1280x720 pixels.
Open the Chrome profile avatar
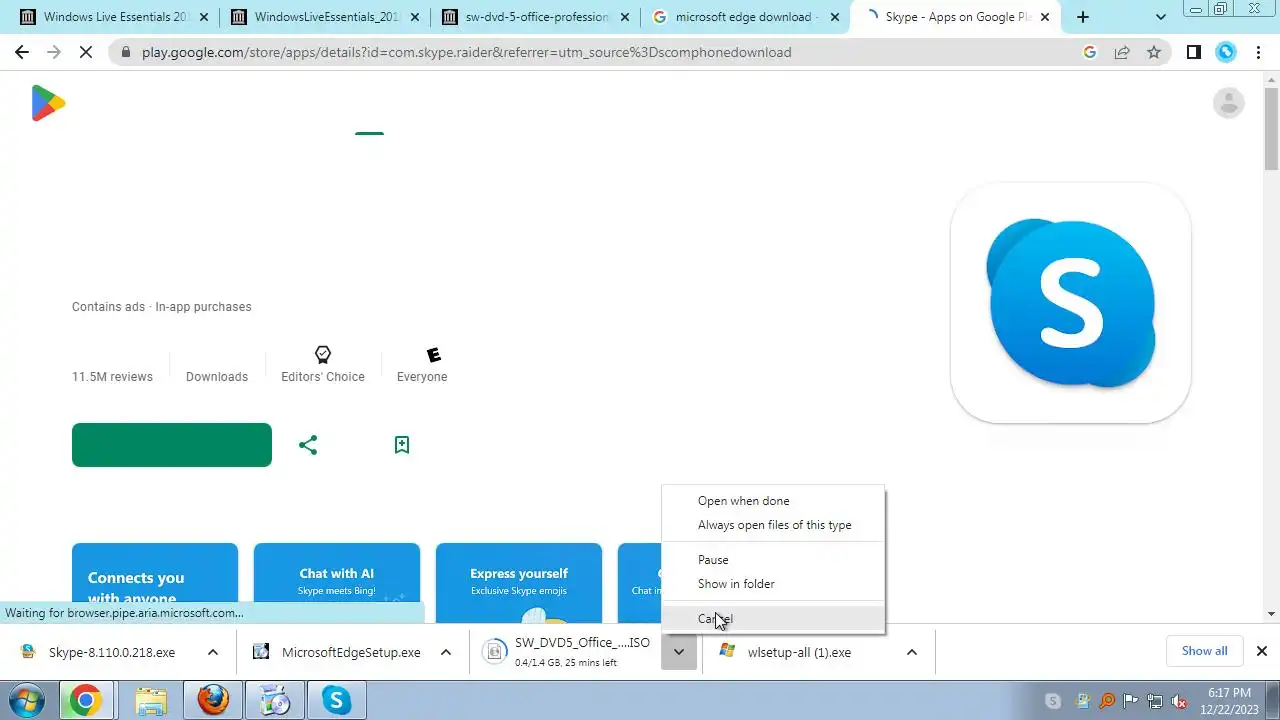1226,52
